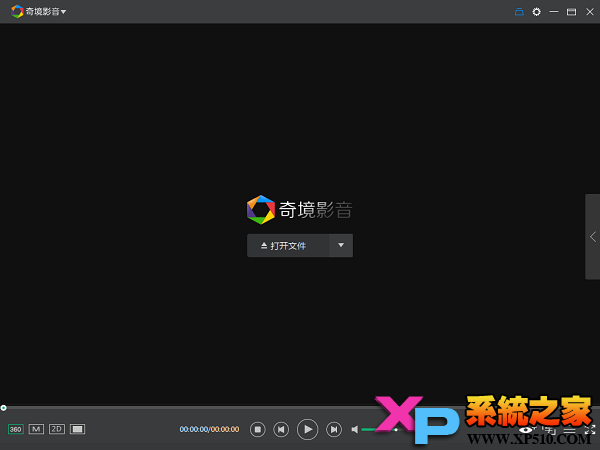
Task: Close the player window
Action: click(x=590, y=12)
